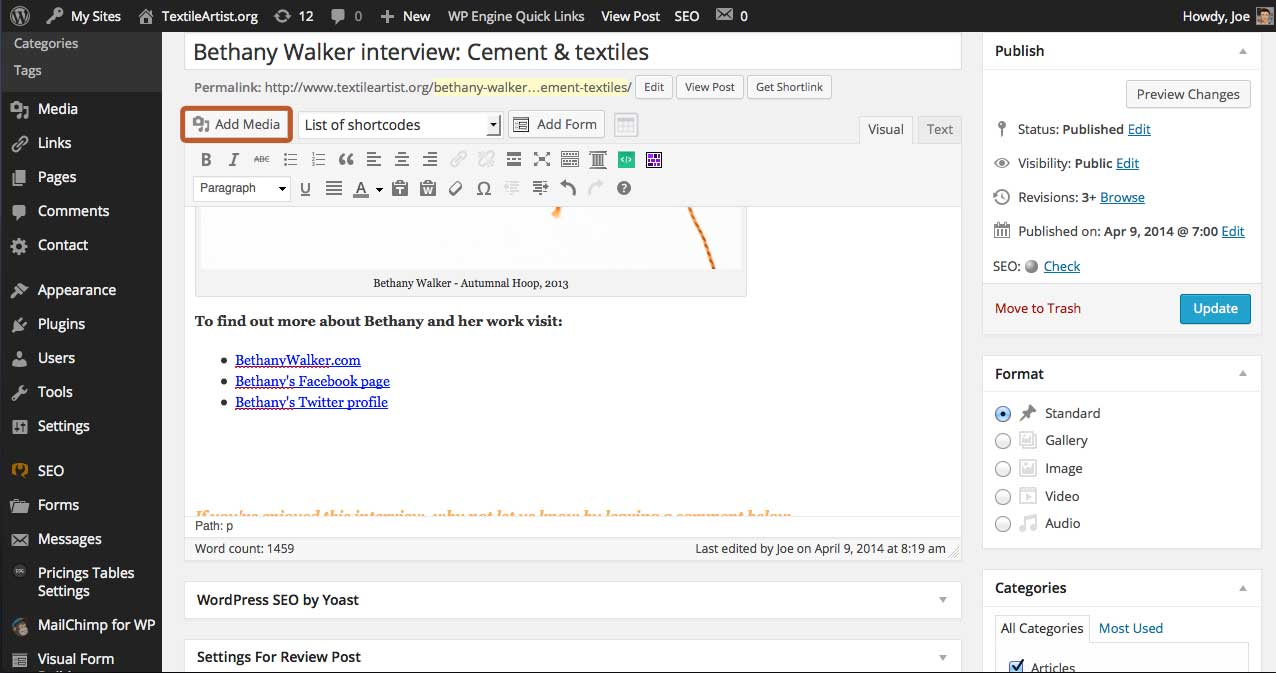Insert a numbered list
Viewport: 1276px width, 673px height.
click(318, 159)
